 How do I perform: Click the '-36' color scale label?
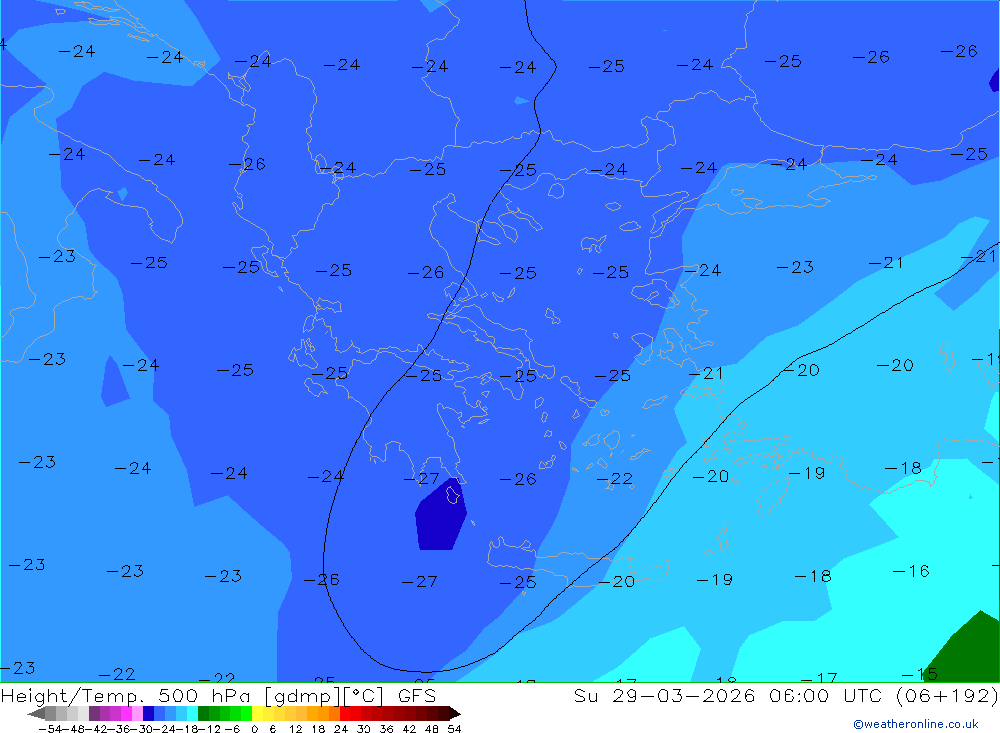(119, 729)
